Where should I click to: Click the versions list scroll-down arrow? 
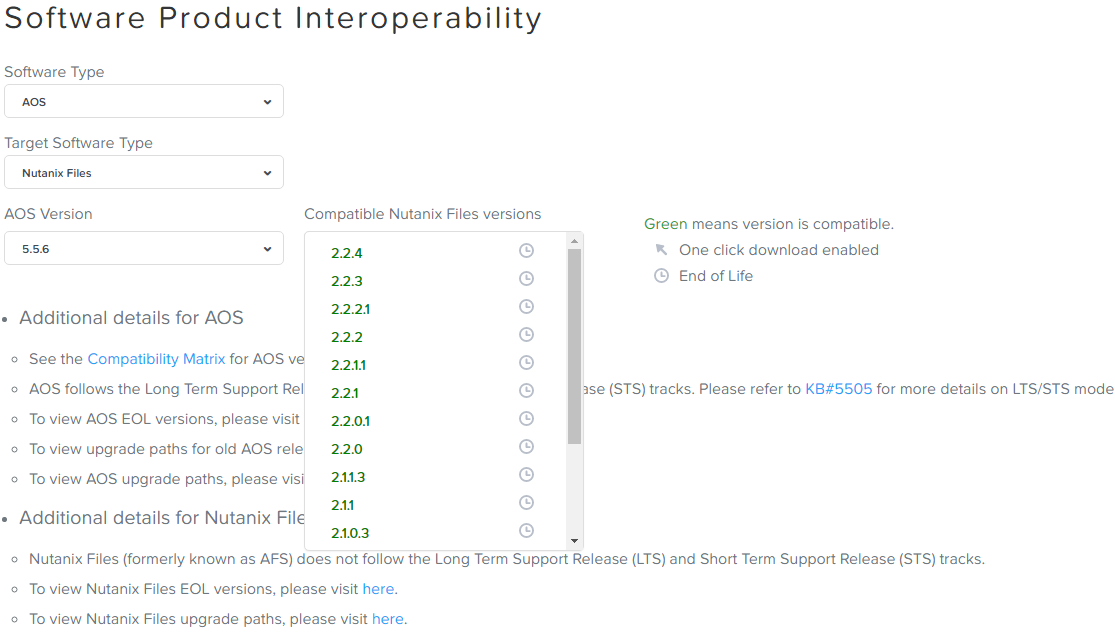coord(575,541)
